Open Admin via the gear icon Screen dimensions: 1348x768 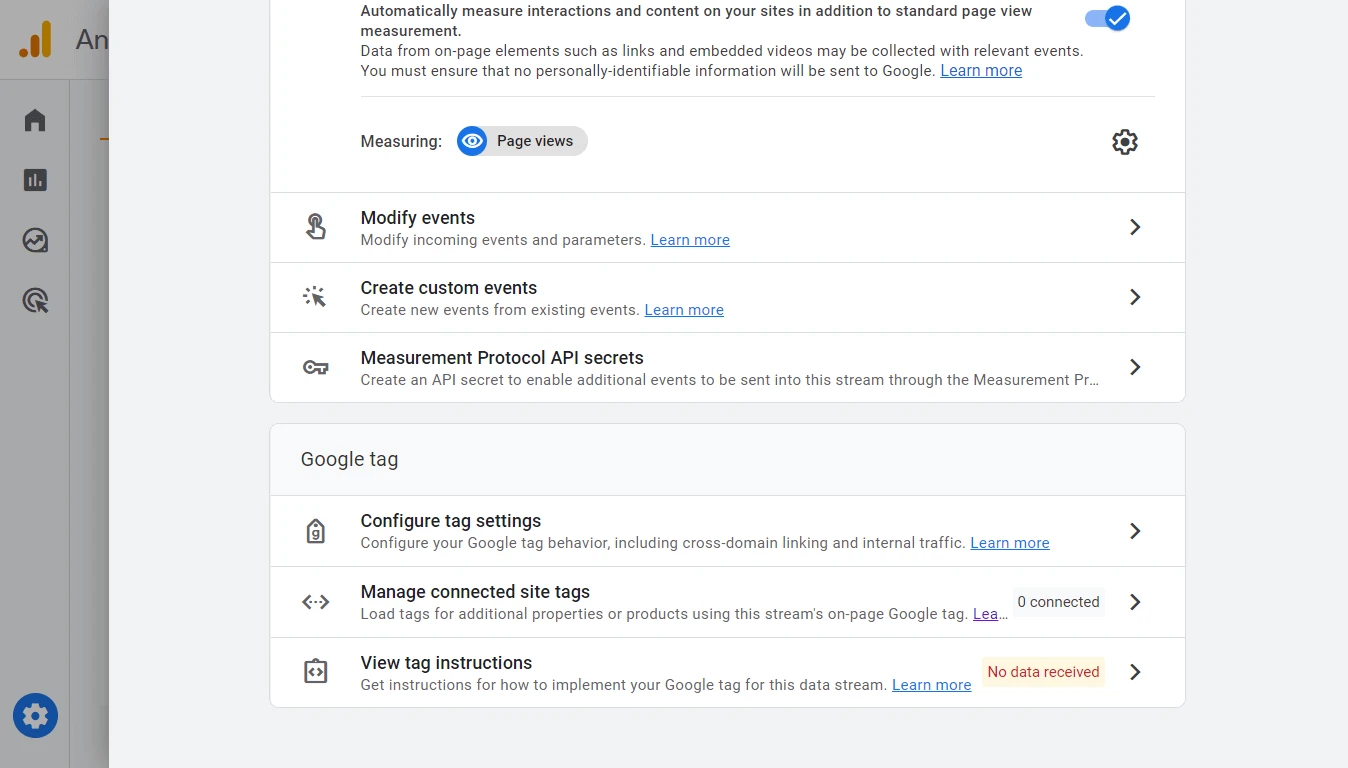coord(34,716)
